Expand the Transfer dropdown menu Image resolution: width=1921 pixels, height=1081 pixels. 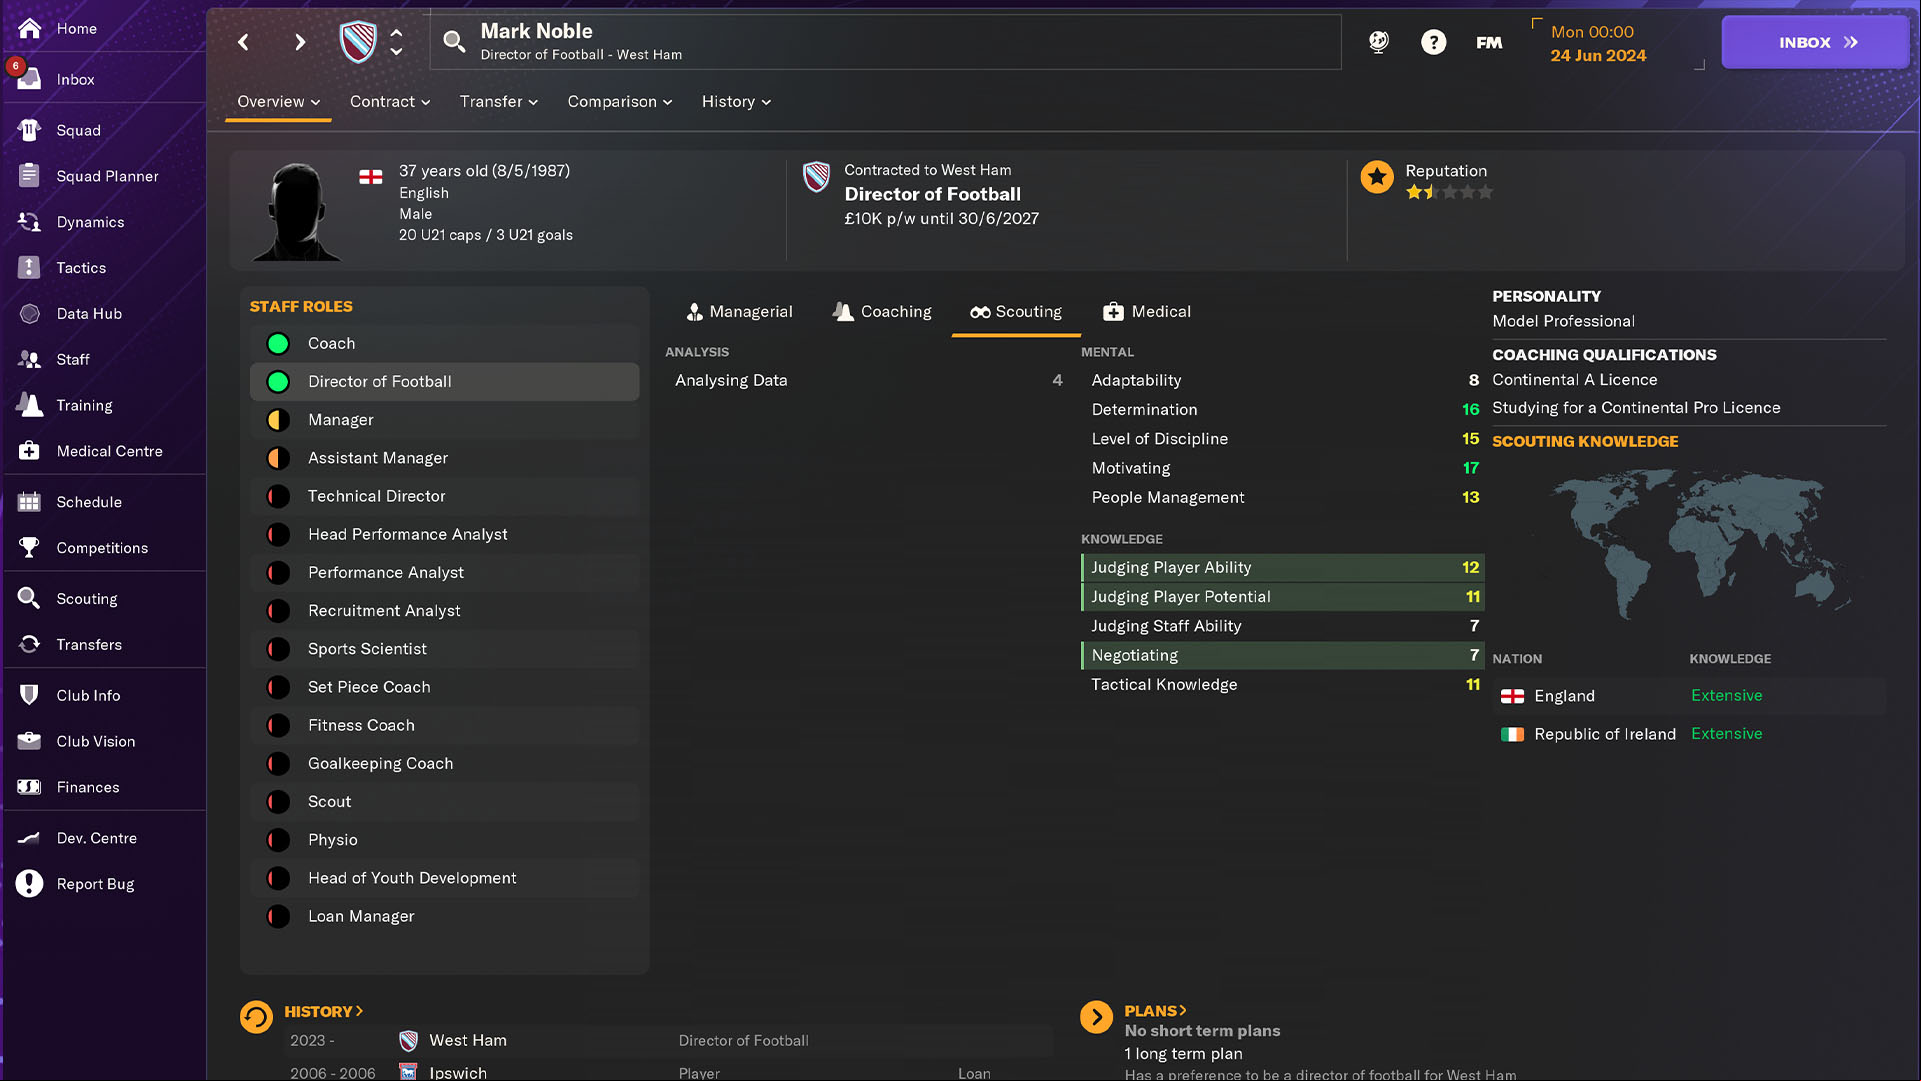pyautogui.click(x=498, y=101)
